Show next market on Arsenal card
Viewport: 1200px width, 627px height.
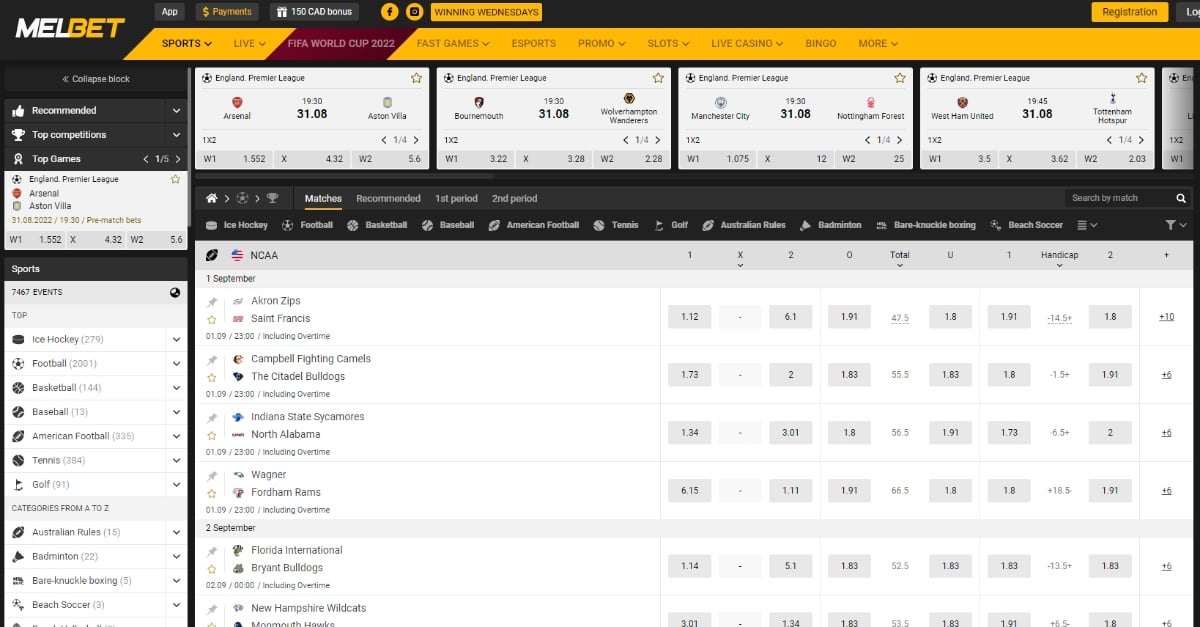pyautogui.click(x=416, y=140)
